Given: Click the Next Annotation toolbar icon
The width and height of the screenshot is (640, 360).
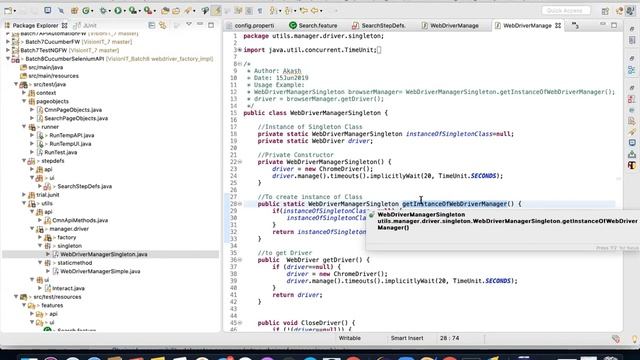Looking at the screenshot, I should point(273,11).
